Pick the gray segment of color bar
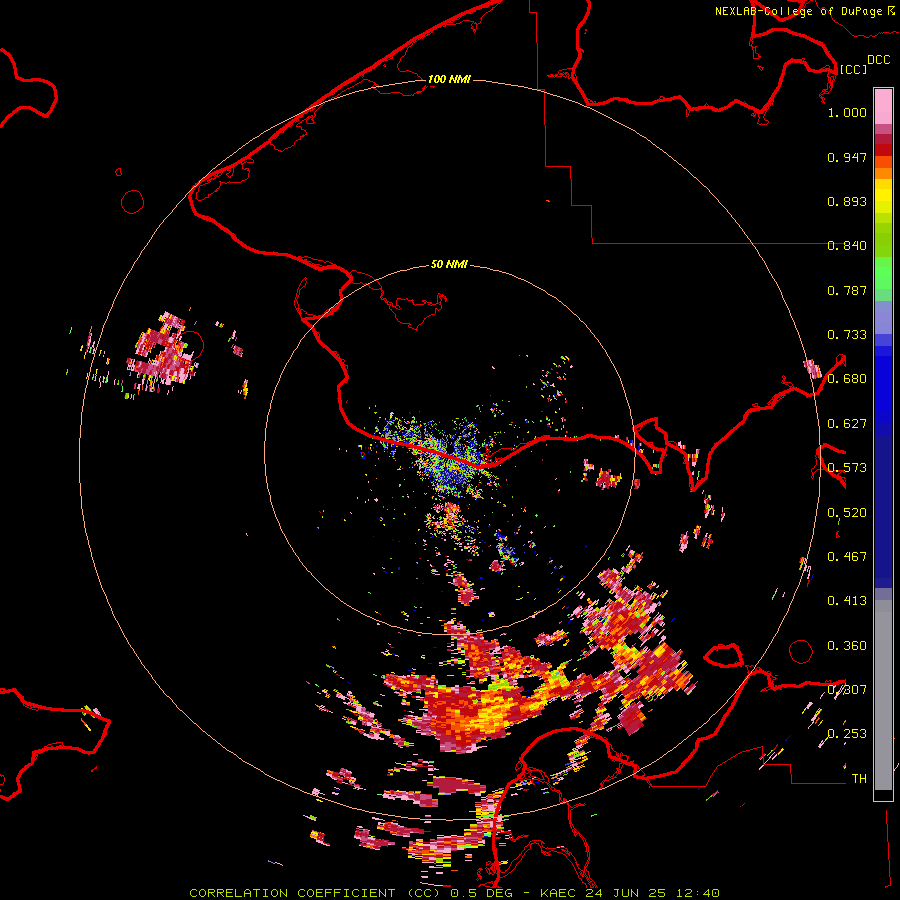This screenshot has width=900, height=900. point(883,695)
